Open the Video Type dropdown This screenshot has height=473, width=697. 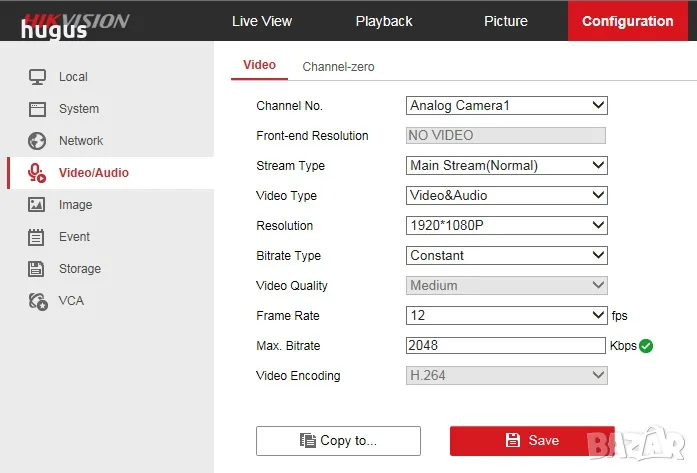[506, 195]
